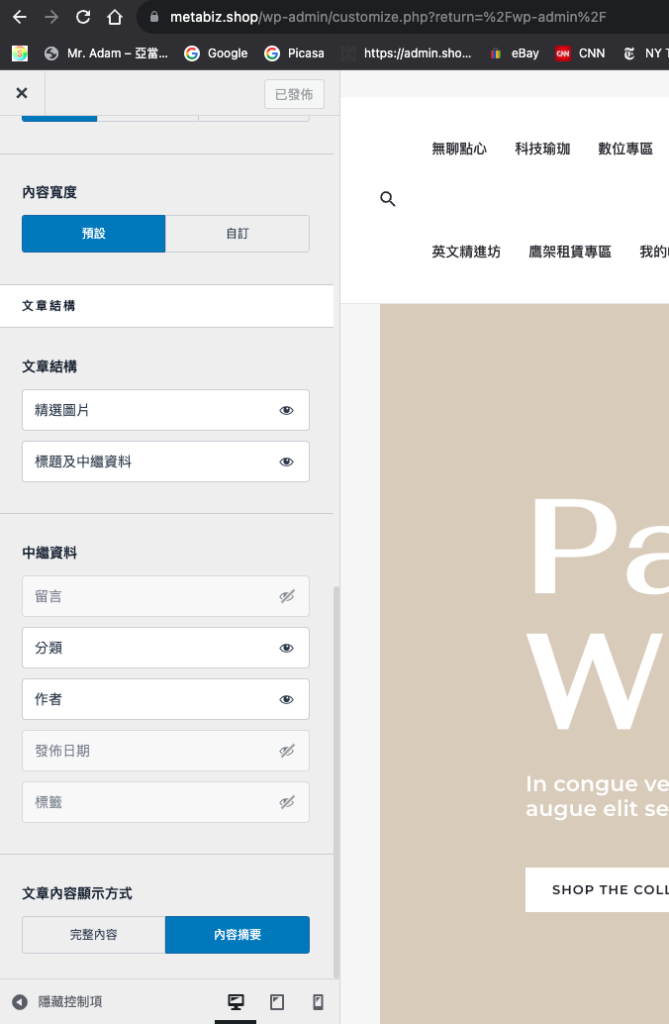Click the SHOP THE COLLECTION button

point(600,889)
